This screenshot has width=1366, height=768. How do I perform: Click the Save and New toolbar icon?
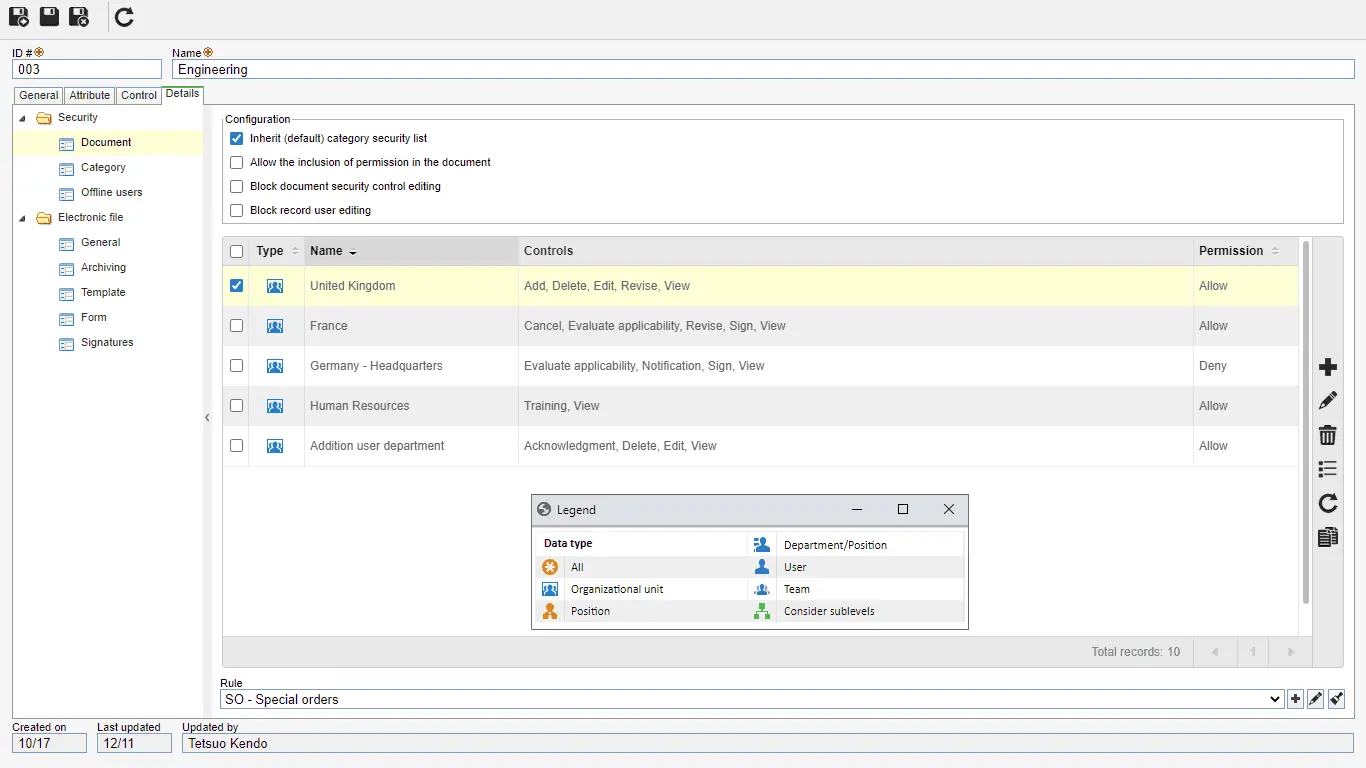19,17
